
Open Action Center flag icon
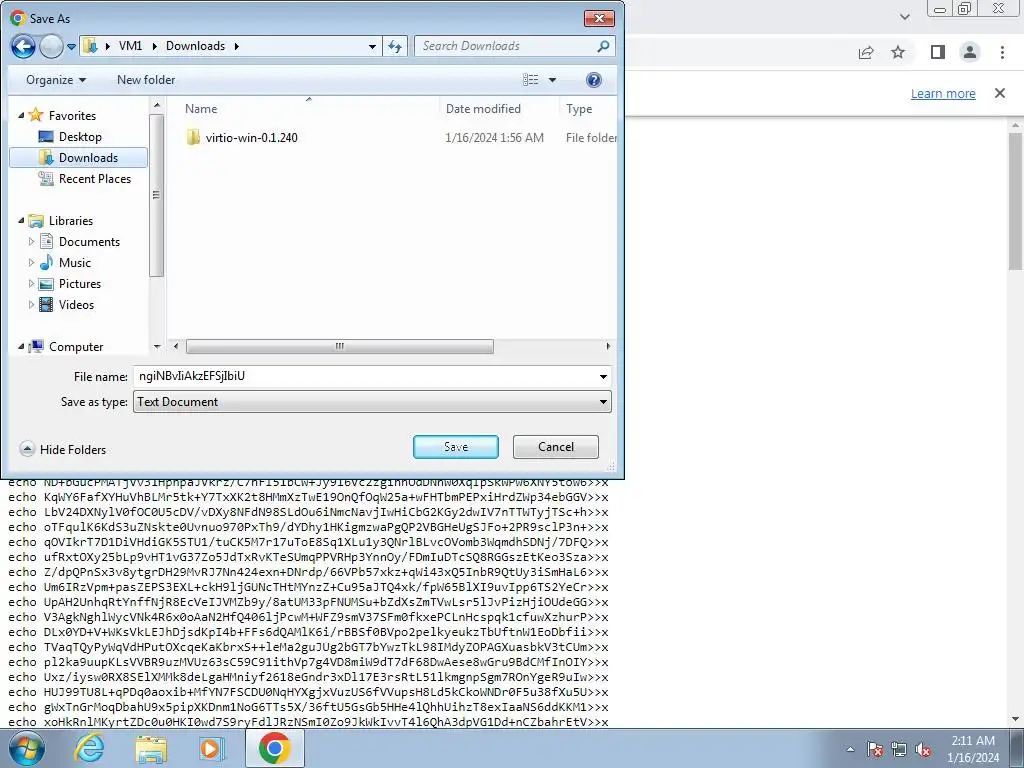[874, 749]
